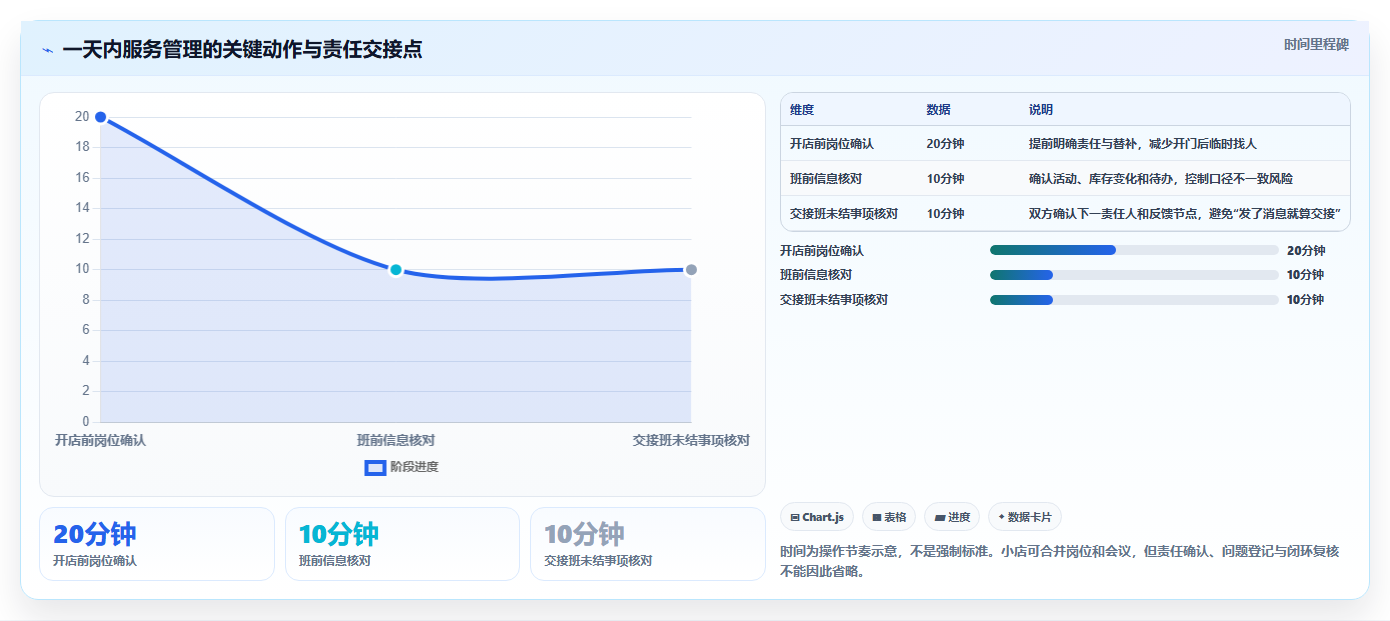
Task: Click x-axis label 开店前岗位确认
Action: [100, 440]
